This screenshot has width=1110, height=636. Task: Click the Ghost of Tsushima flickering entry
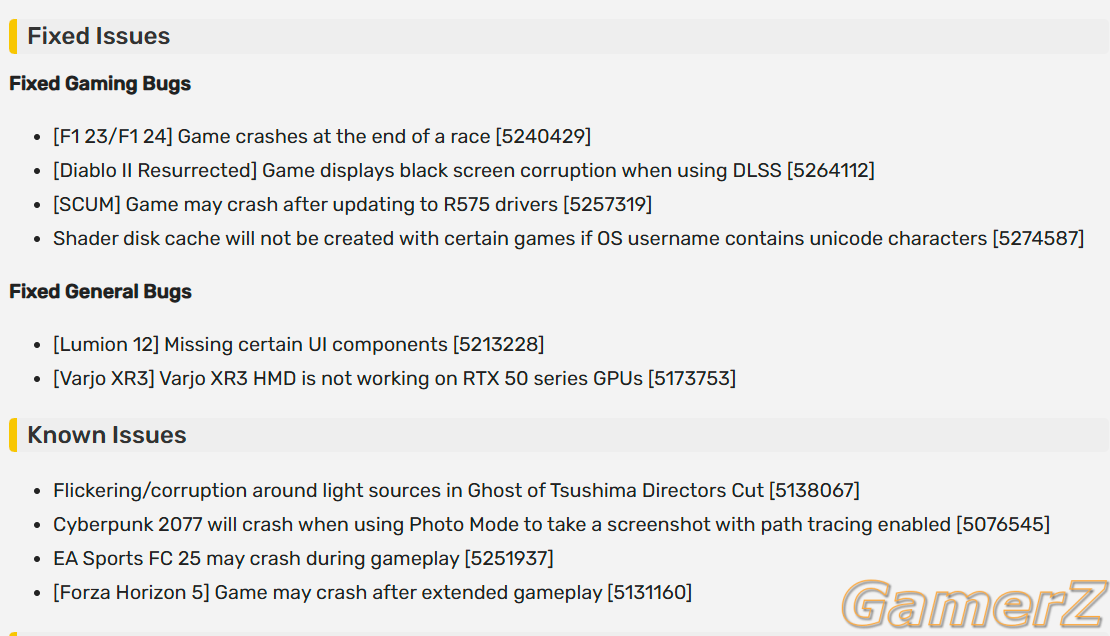457,490
